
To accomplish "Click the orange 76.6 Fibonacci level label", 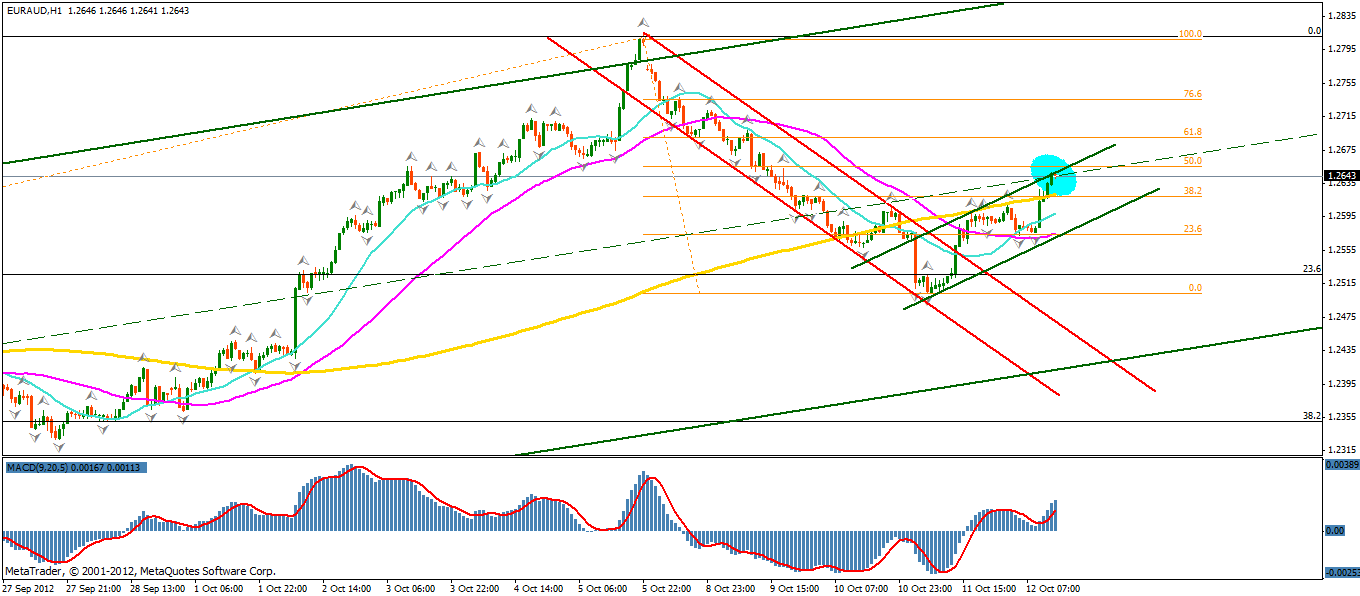I will [1192, 94].
